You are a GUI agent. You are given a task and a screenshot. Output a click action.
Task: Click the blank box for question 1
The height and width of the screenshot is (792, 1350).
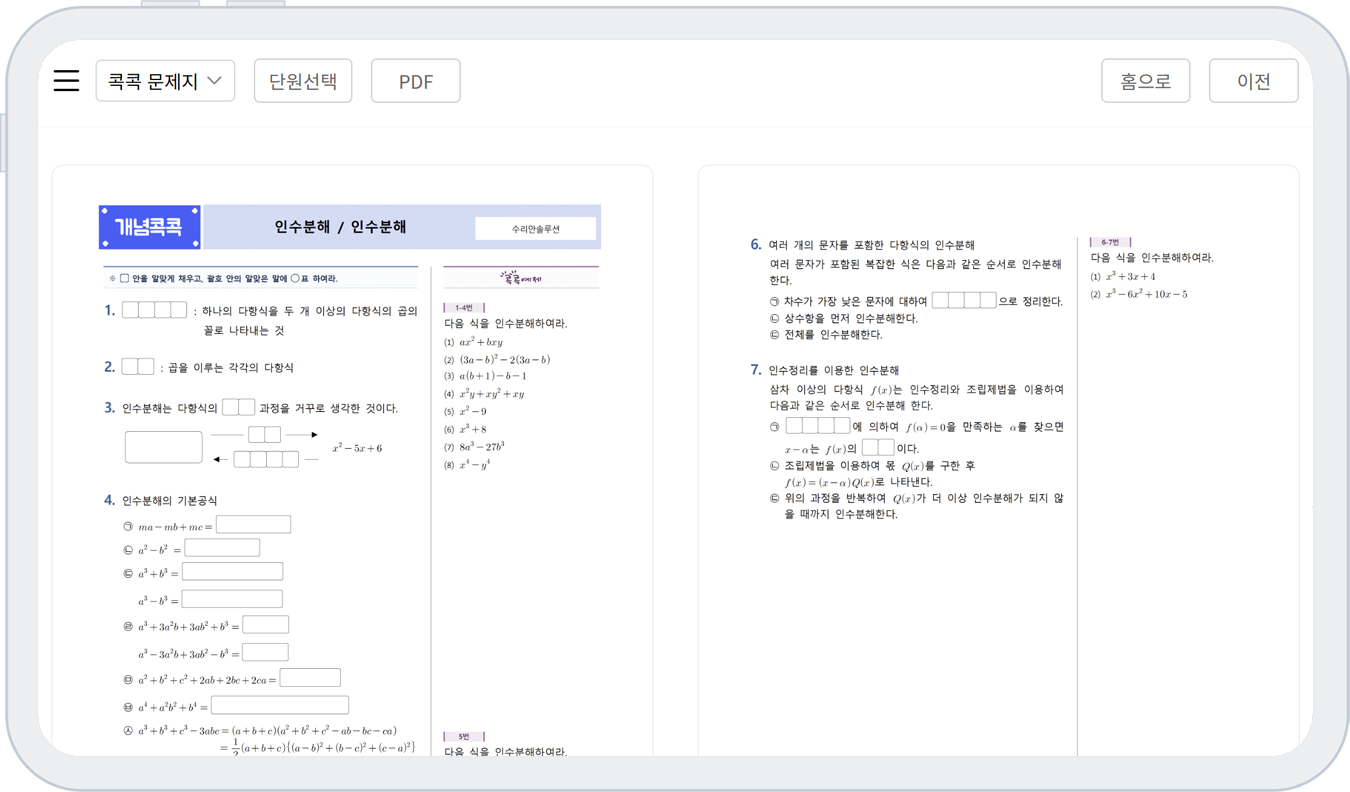[x=154, y=310]
